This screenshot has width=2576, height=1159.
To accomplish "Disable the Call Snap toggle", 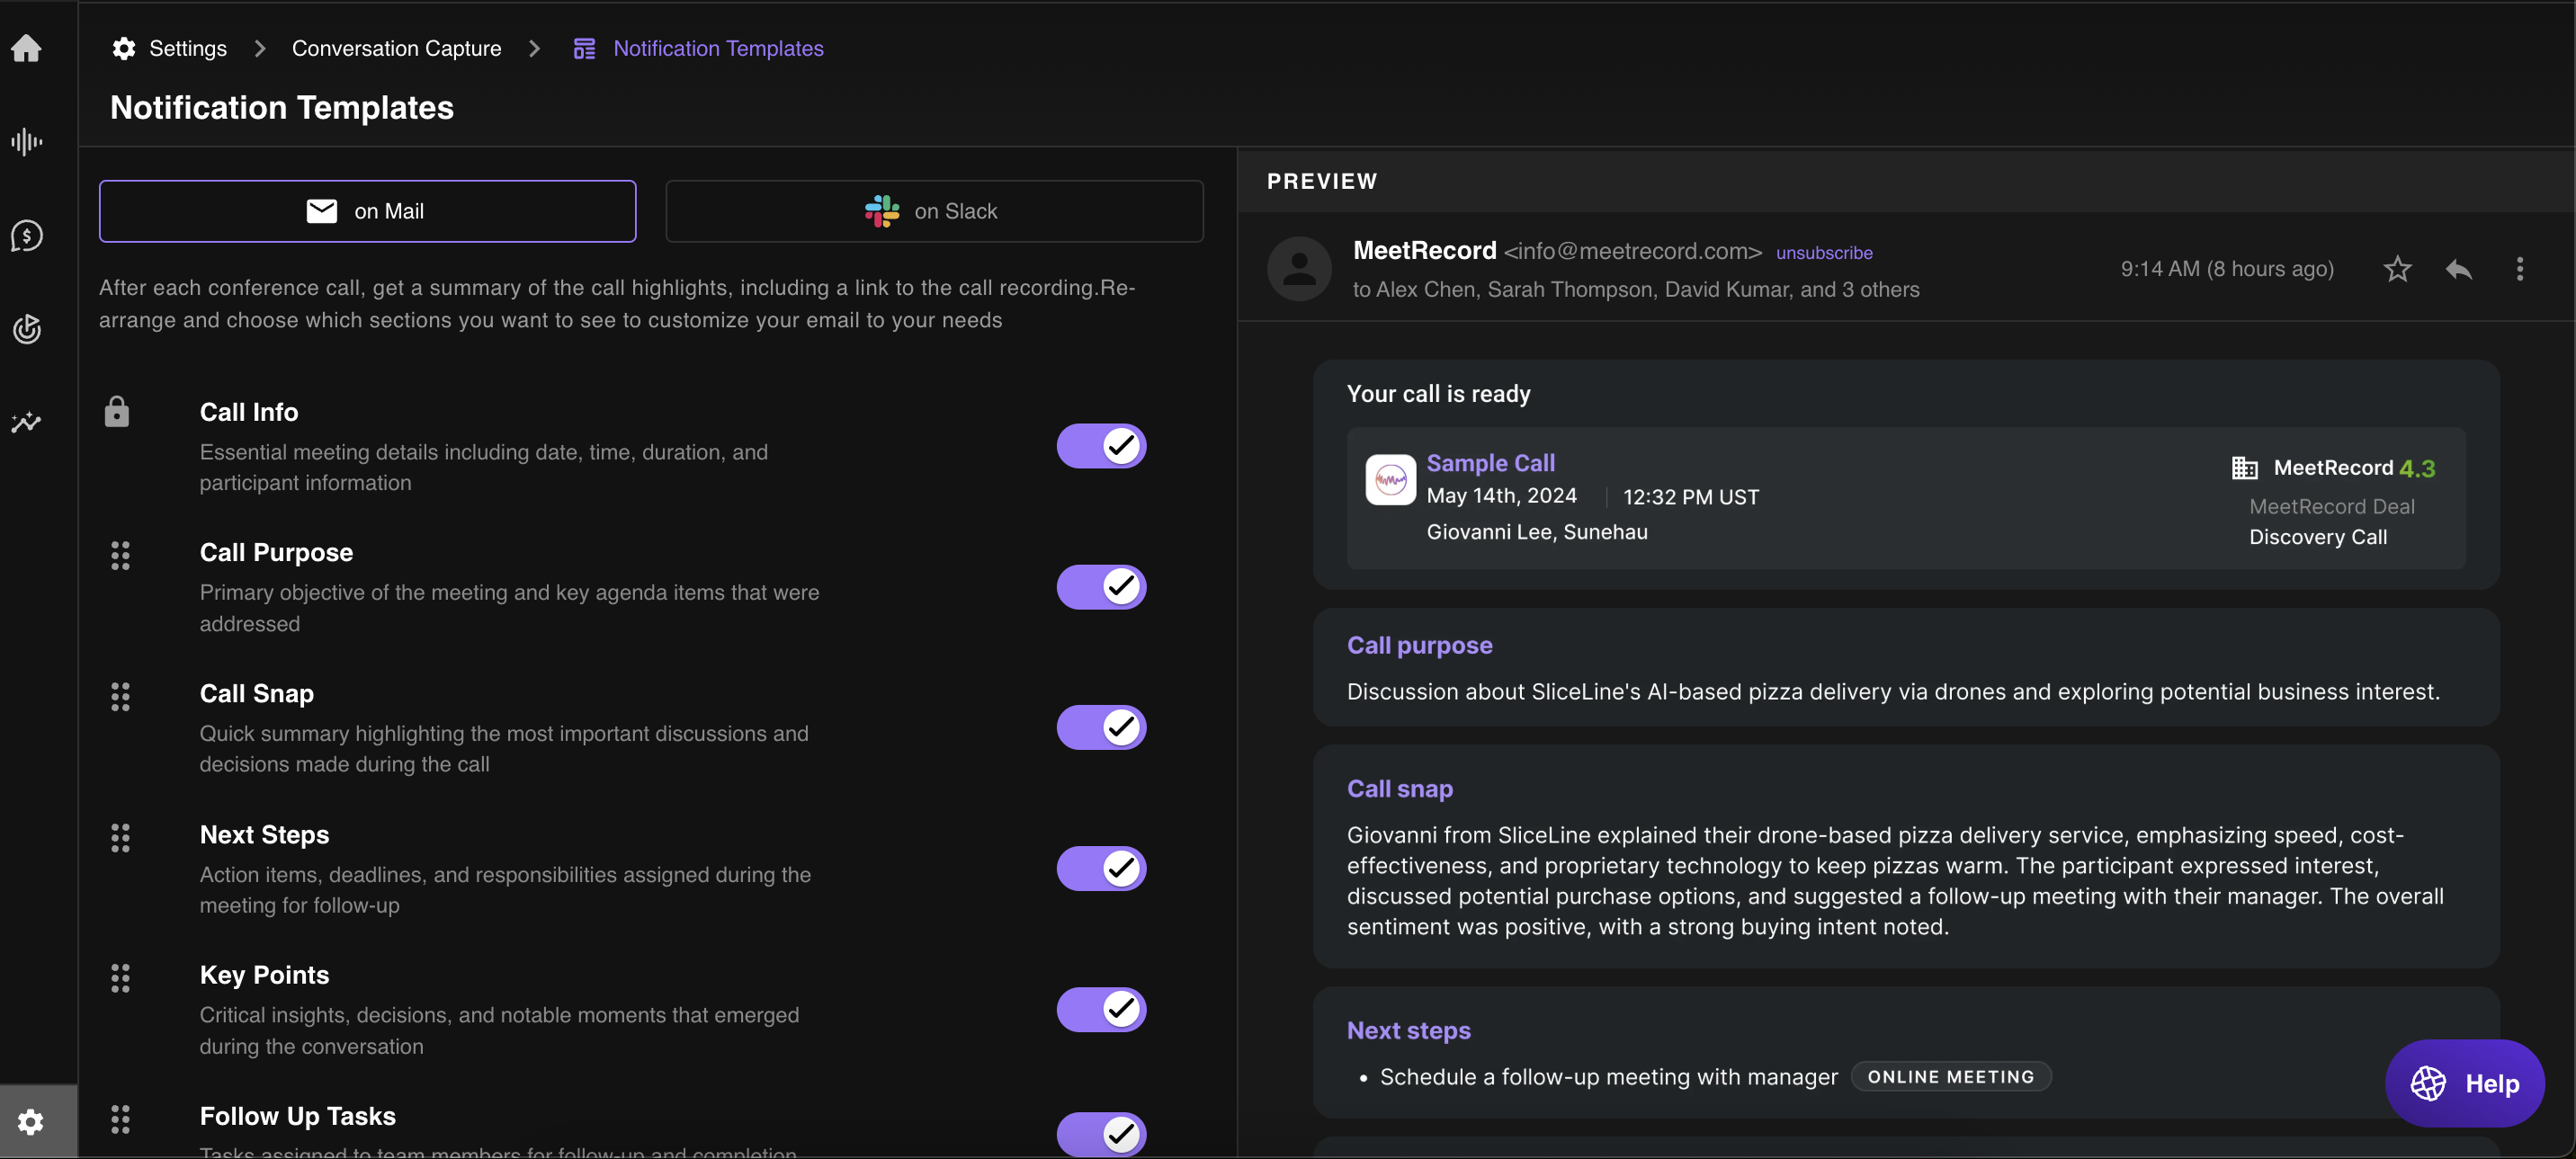I will [x=1101, y=727].
